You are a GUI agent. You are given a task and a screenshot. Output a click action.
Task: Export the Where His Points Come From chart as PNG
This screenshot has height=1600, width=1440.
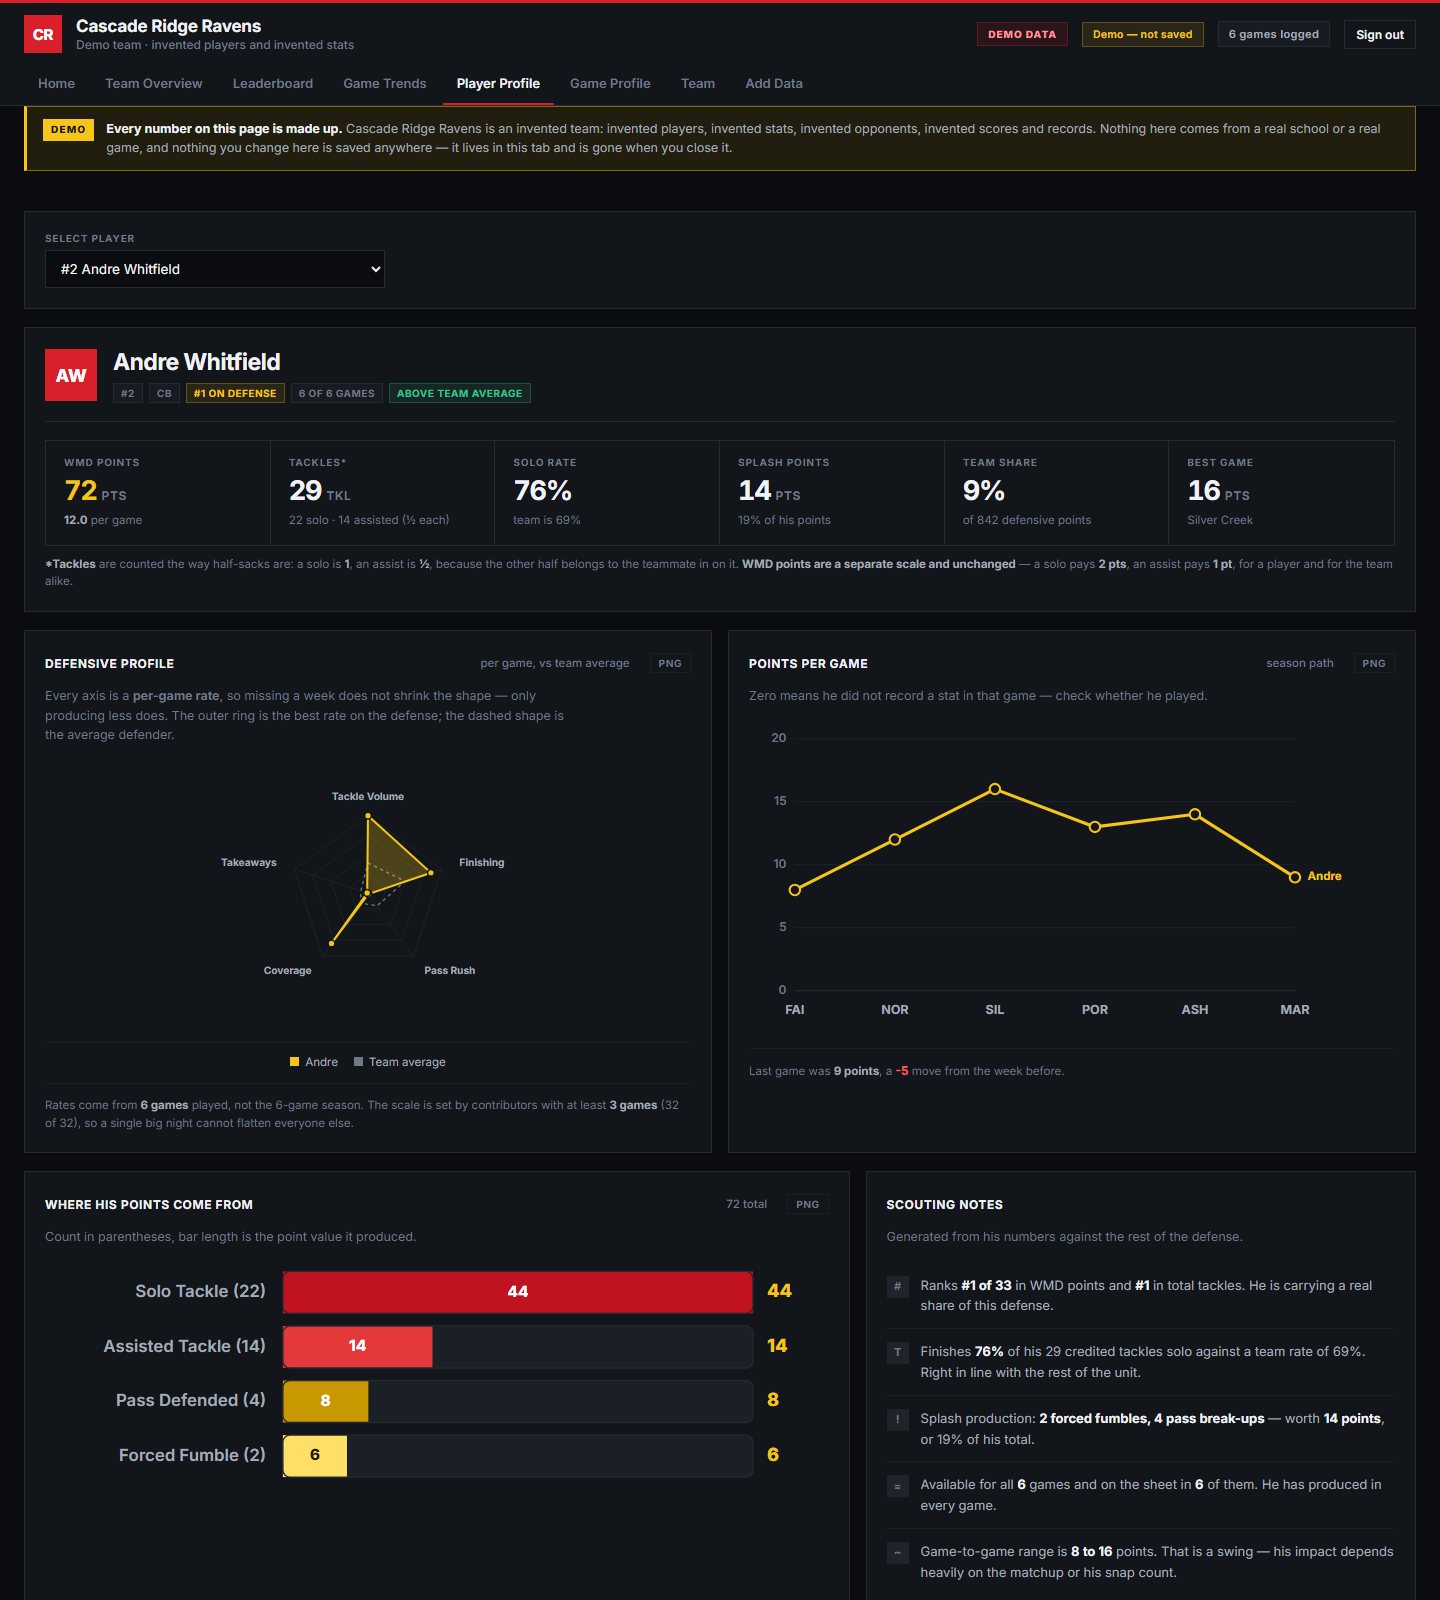[808, 1204]
